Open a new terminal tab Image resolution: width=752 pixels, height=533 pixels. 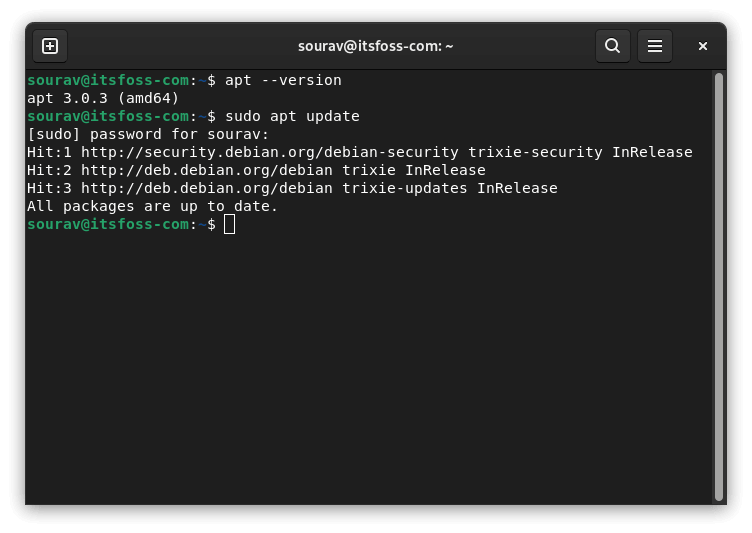50,46
